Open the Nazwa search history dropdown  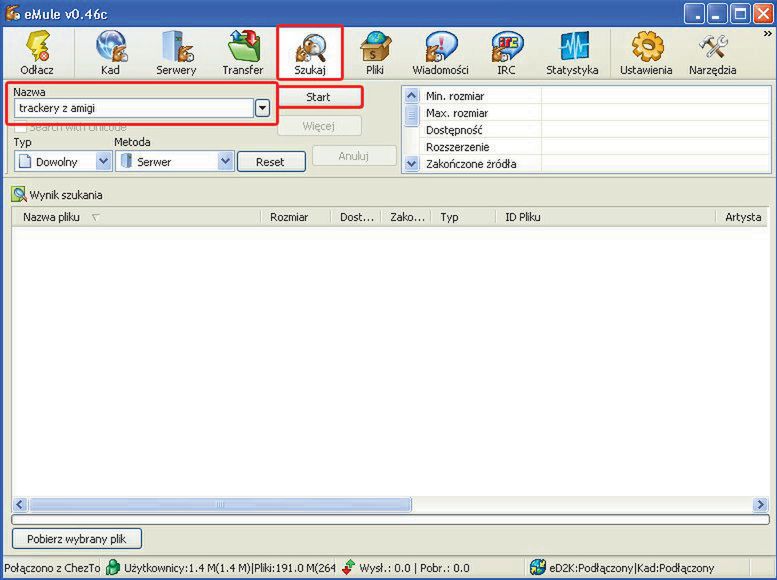coord(262,108)
